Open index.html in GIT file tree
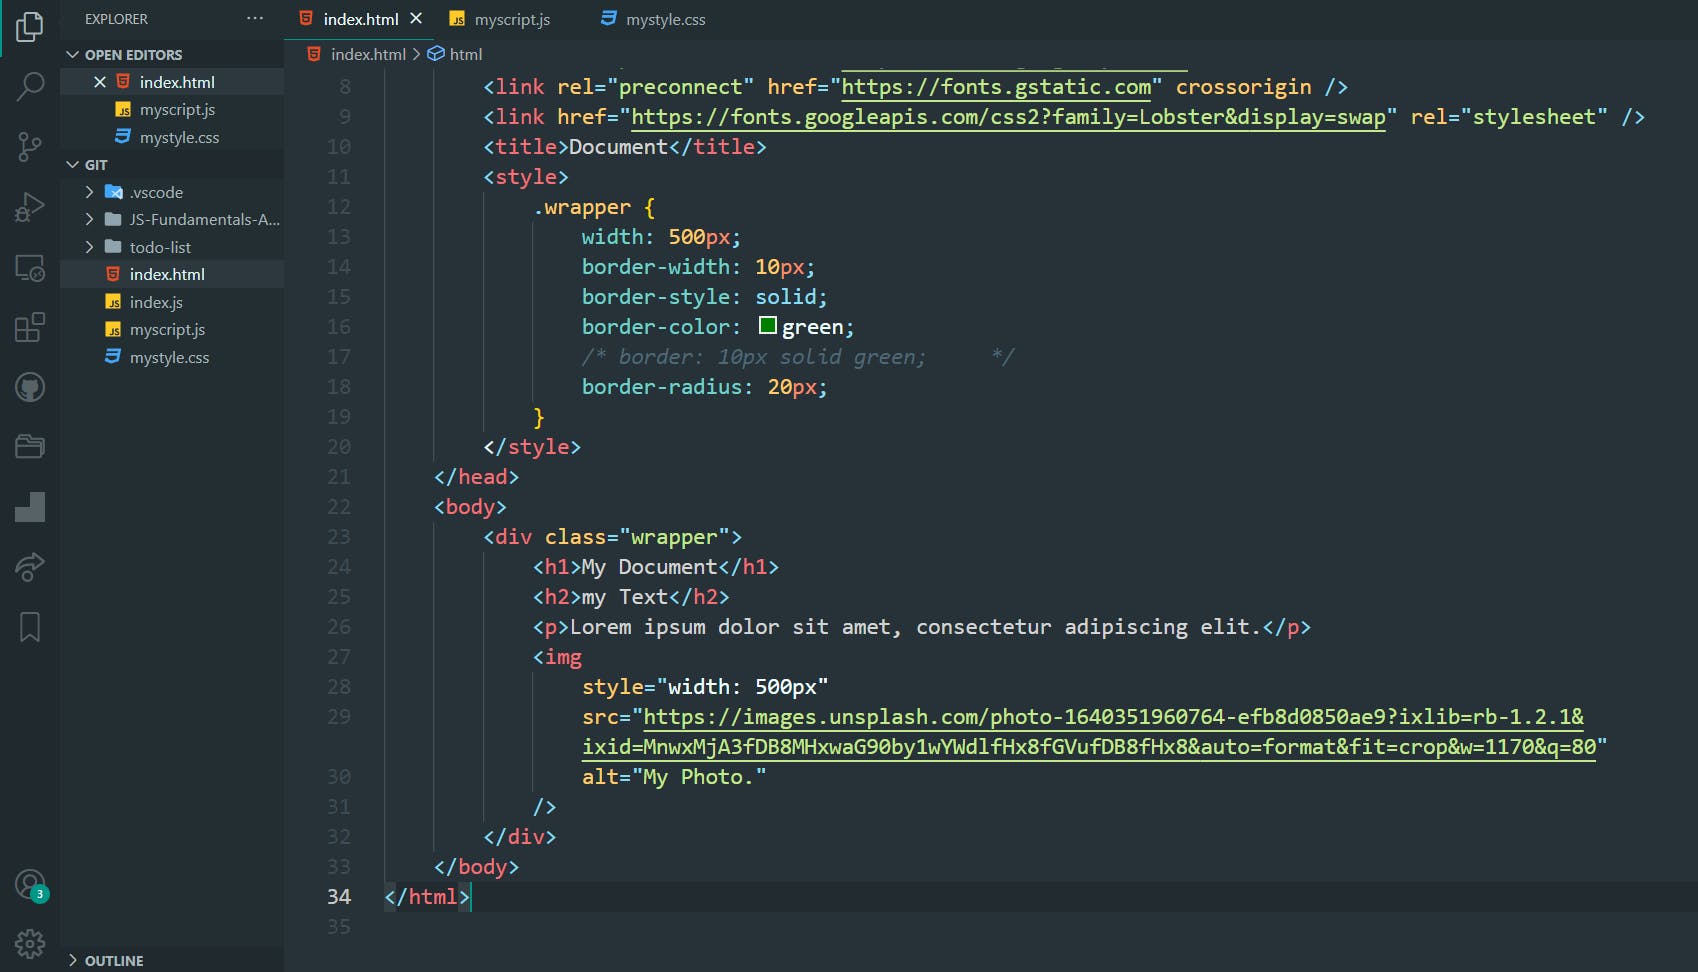The width and height of the screenshot is (1698, 972). [167, 274]
